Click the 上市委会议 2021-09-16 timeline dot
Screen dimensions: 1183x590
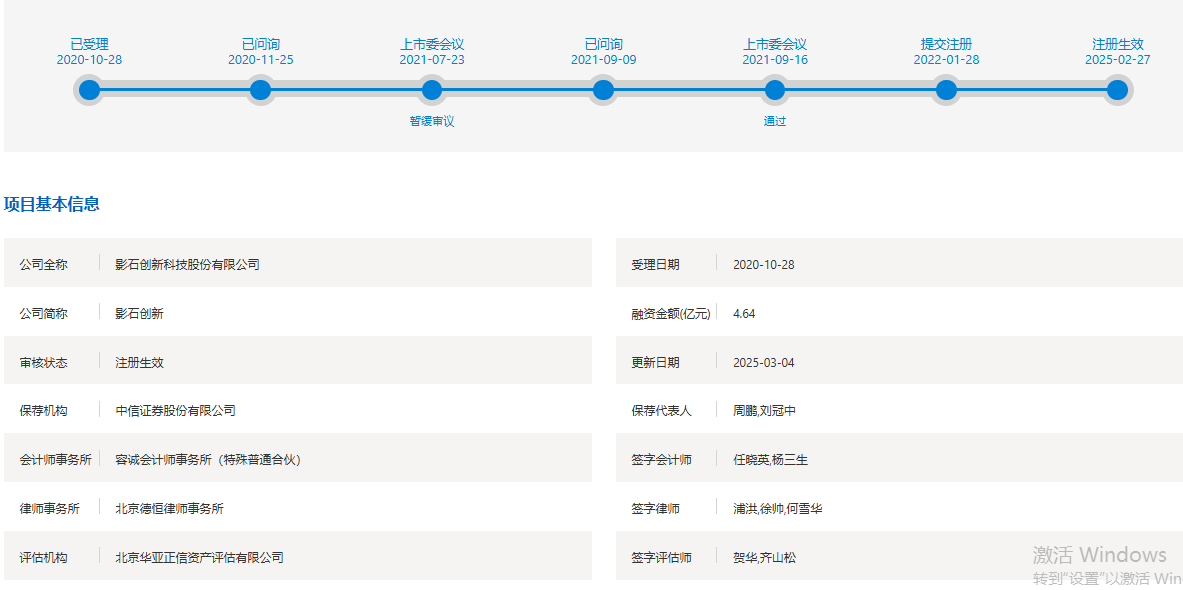pyautogui.click(x=775, y=91)
